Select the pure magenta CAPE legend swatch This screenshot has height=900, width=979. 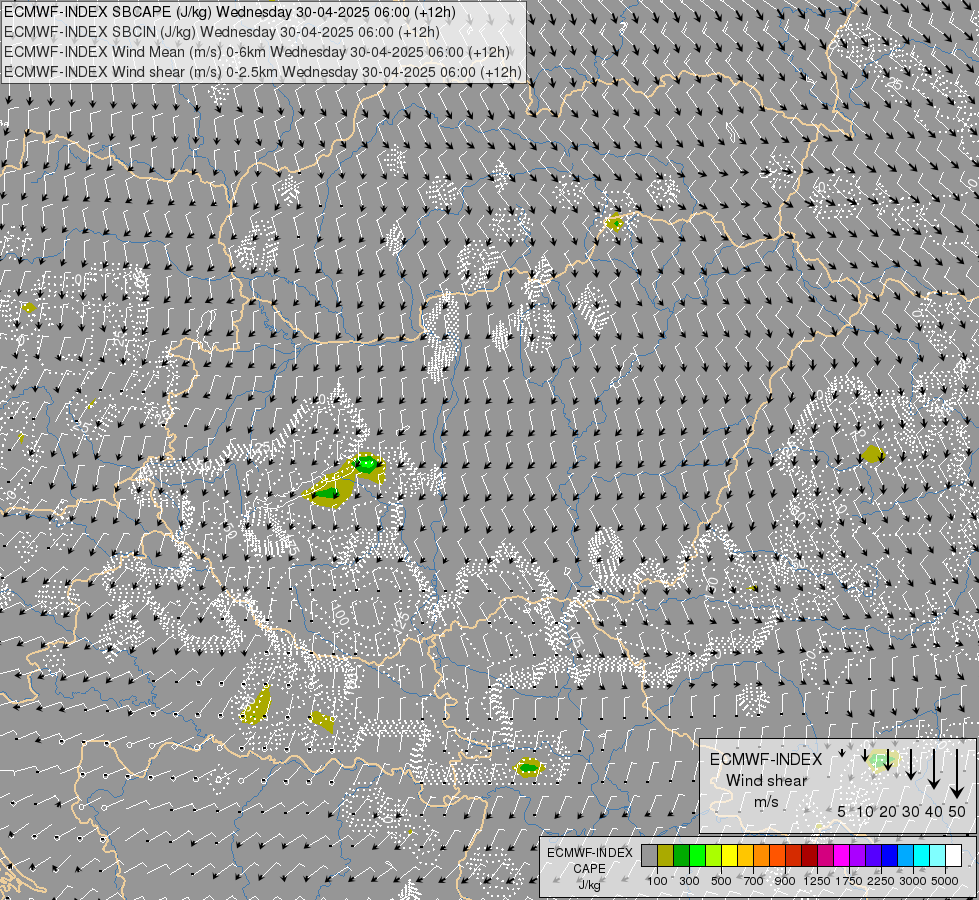point(842,855)
